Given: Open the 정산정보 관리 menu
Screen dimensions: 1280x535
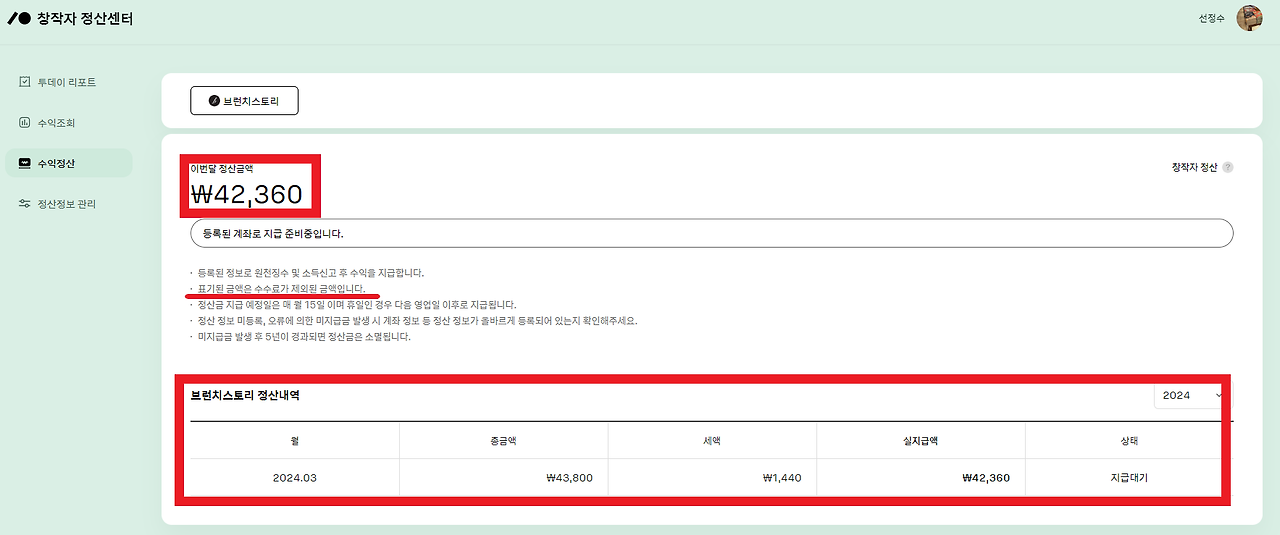Looking at the screenshot, I should coord(68,204).
